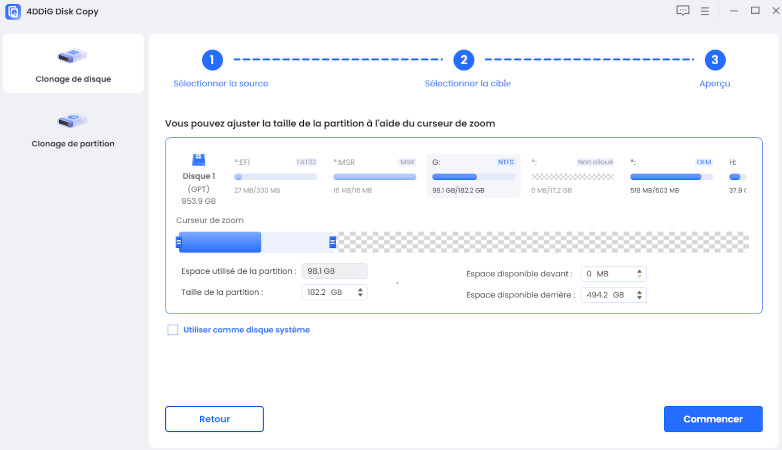
Task: Go to step 3 circle
Action: pos(715,60)
